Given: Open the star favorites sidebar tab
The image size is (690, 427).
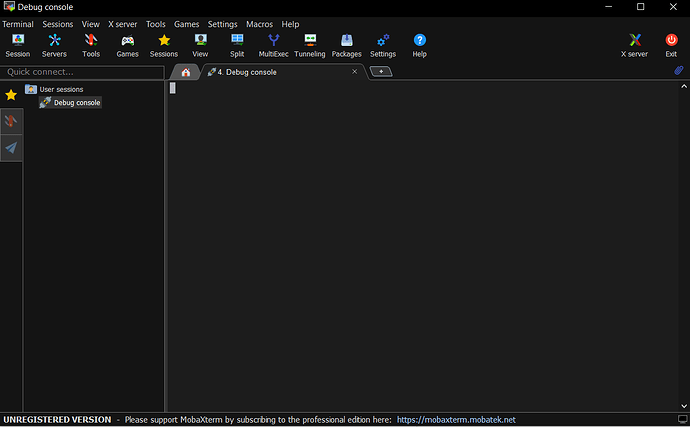Looking at the screenshot, I should (11, 95).
